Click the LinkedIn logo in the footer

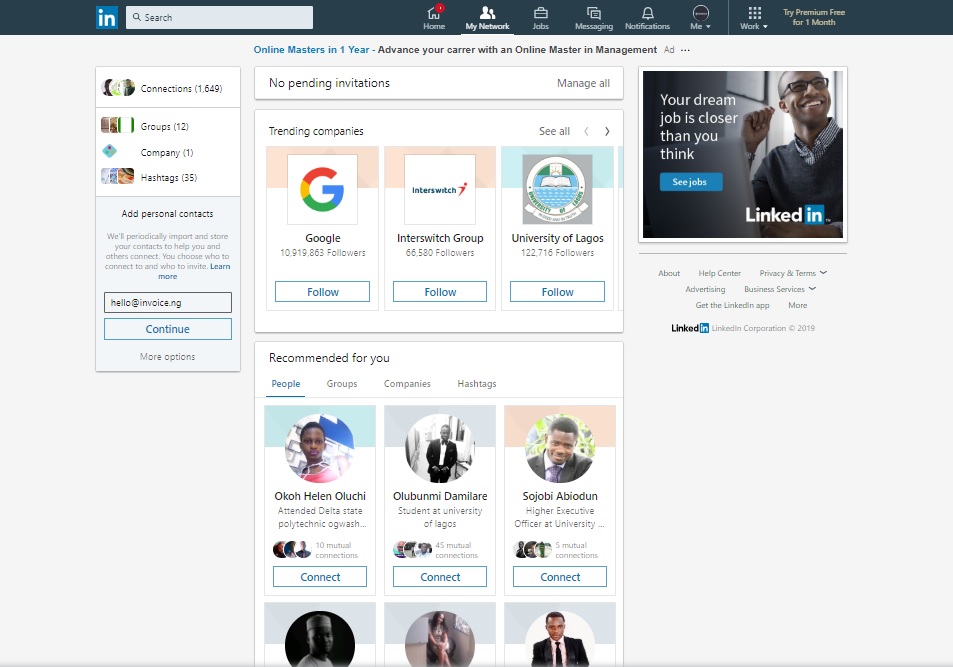[690, 328]
